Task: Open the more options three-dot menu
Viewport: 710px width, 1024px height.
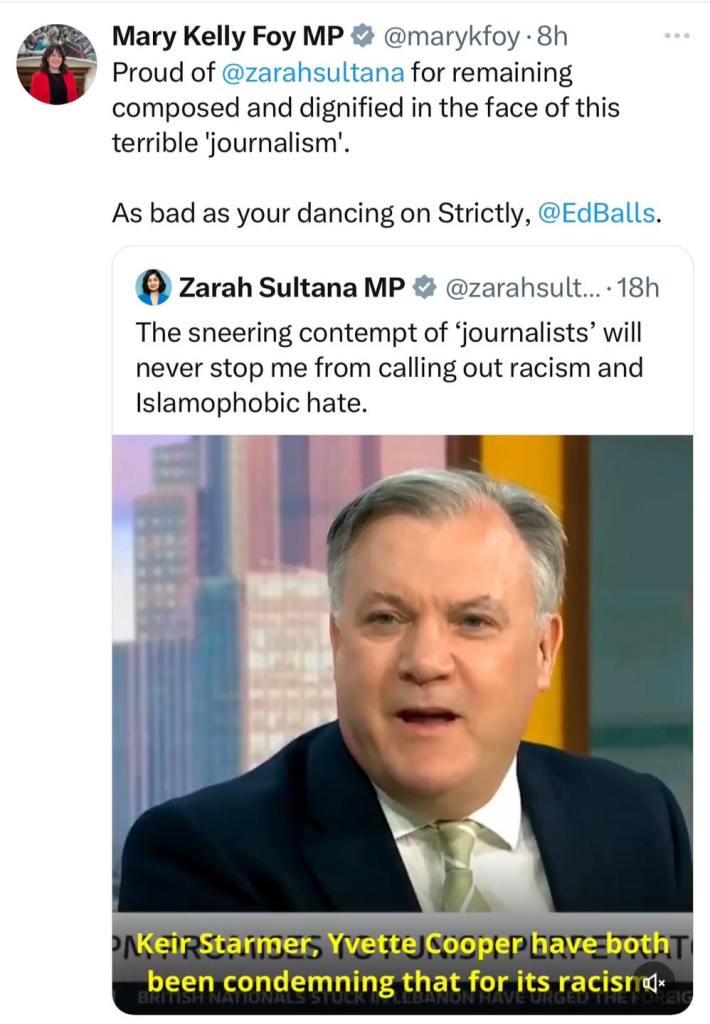Action: pos(677,37)
